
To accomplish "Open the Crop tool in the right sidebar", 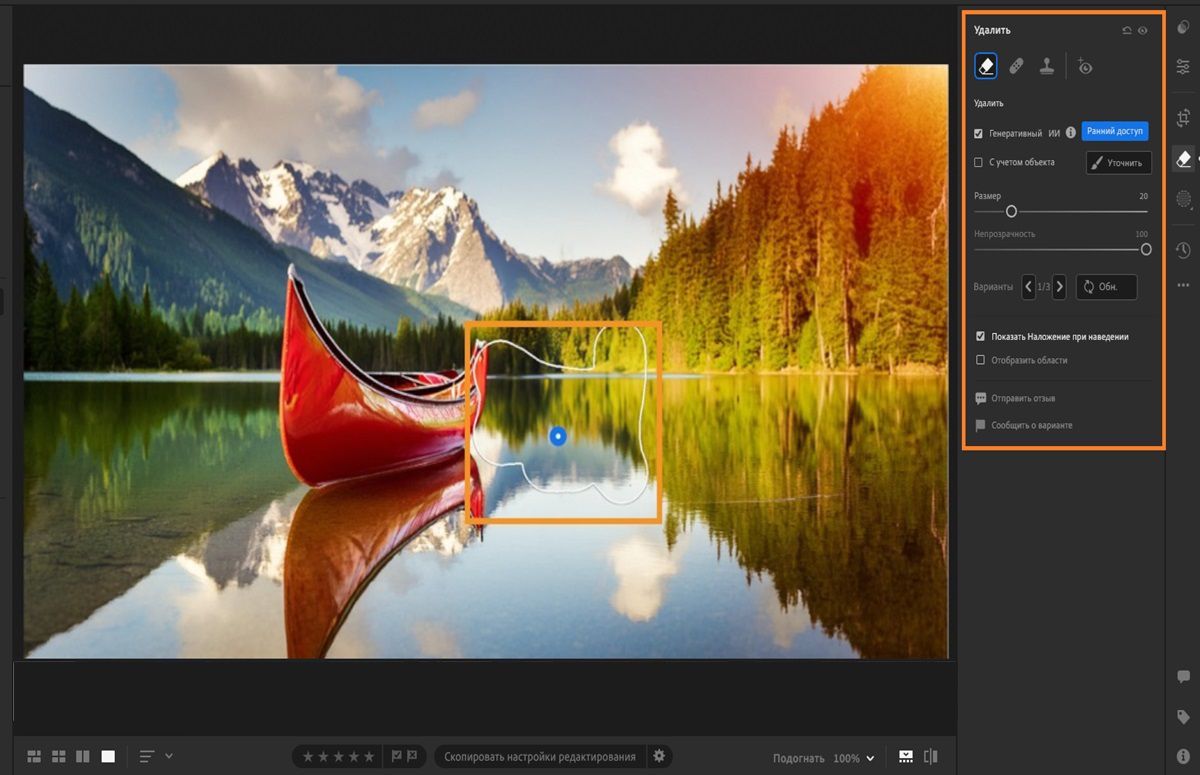I will [x=1184, y=117].
